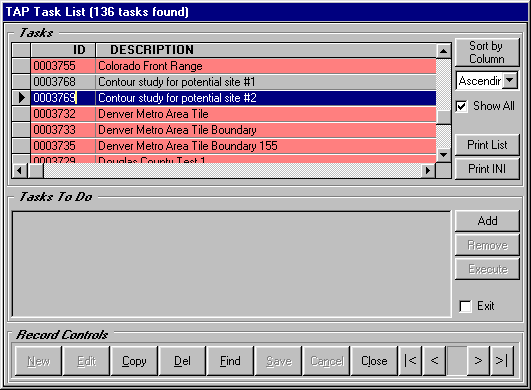Image resolution: width=531 pixels, height=390 pixels.
Task: Click row selector for ID 0003732
Action: 21,114
